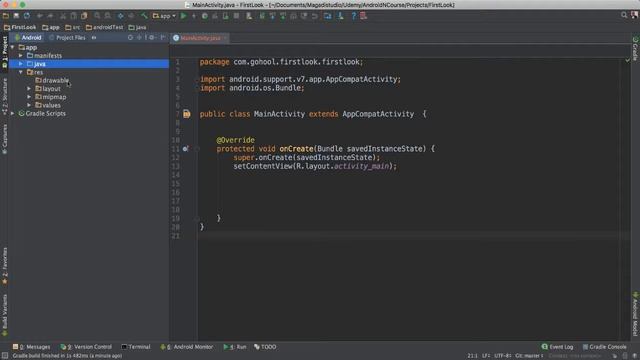Open the Gradle Console
Image resolution: width=640 pixels, height=360 pixels.
(604, 347)
